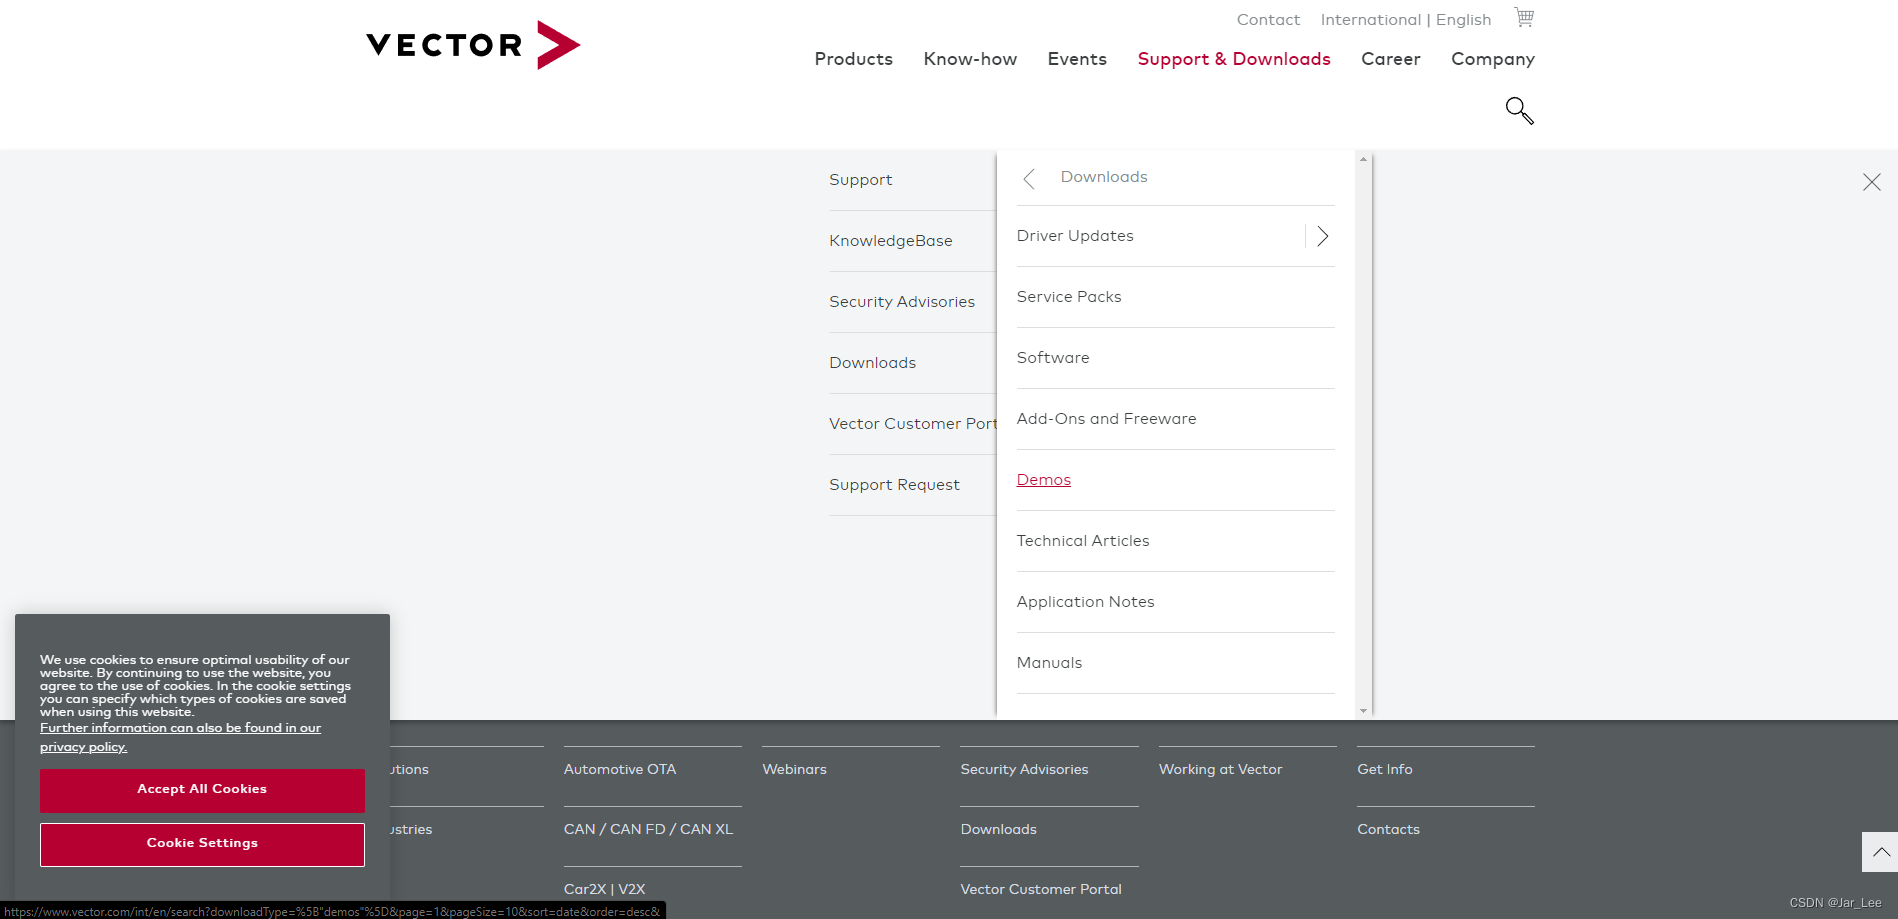Click the submenu scrollbar up arrow
The image size is (1898, 919).
click(1363, 159)
